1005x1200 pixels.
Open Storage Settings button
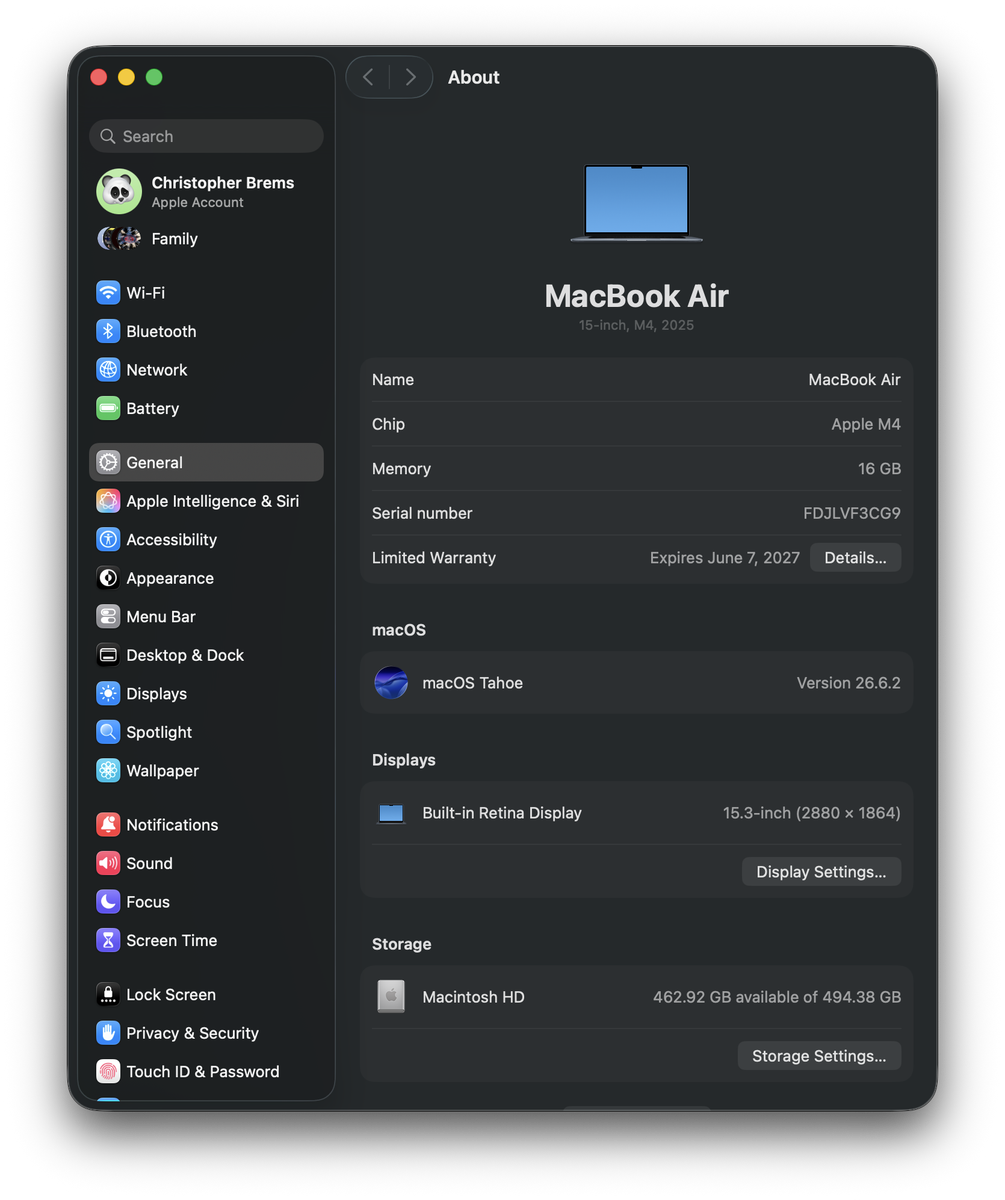click(x=819, y=1056)
